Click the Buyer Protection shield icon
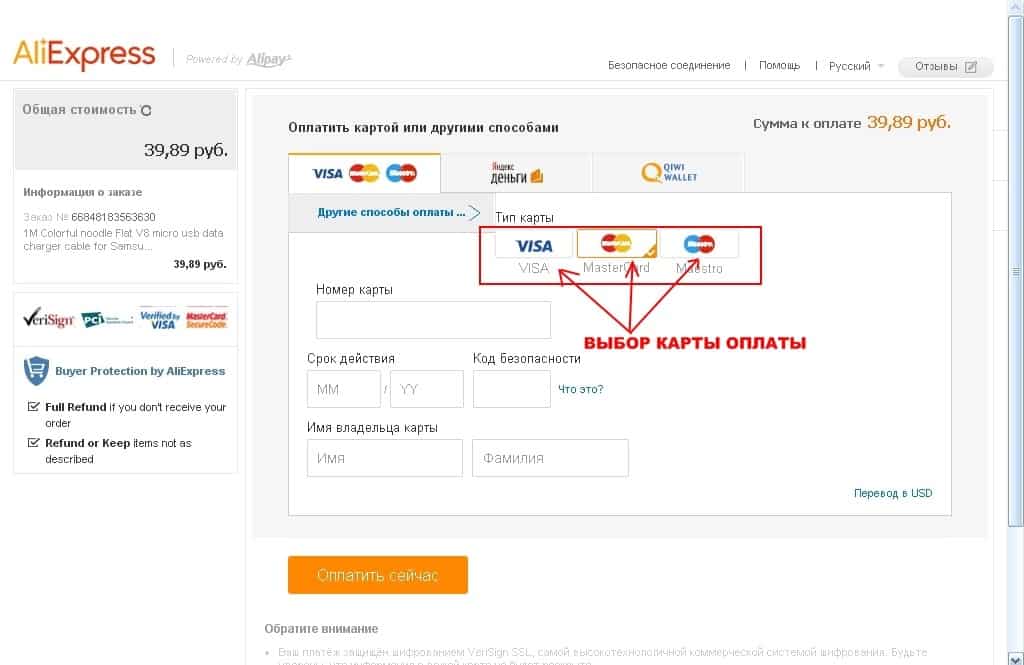Screen dimensions: 1024x665 36,371
